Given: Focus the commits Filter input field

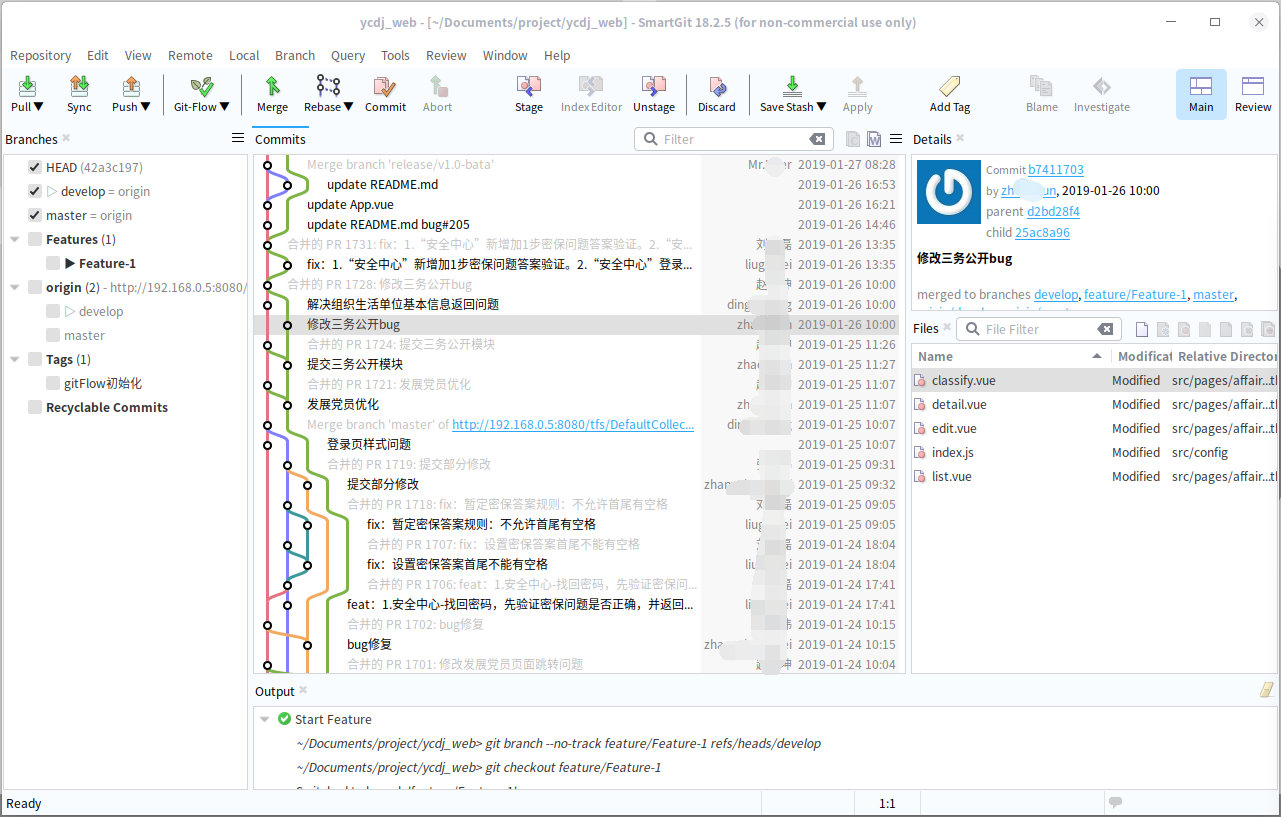Looking at the screenshot, I should click(735, 139).
